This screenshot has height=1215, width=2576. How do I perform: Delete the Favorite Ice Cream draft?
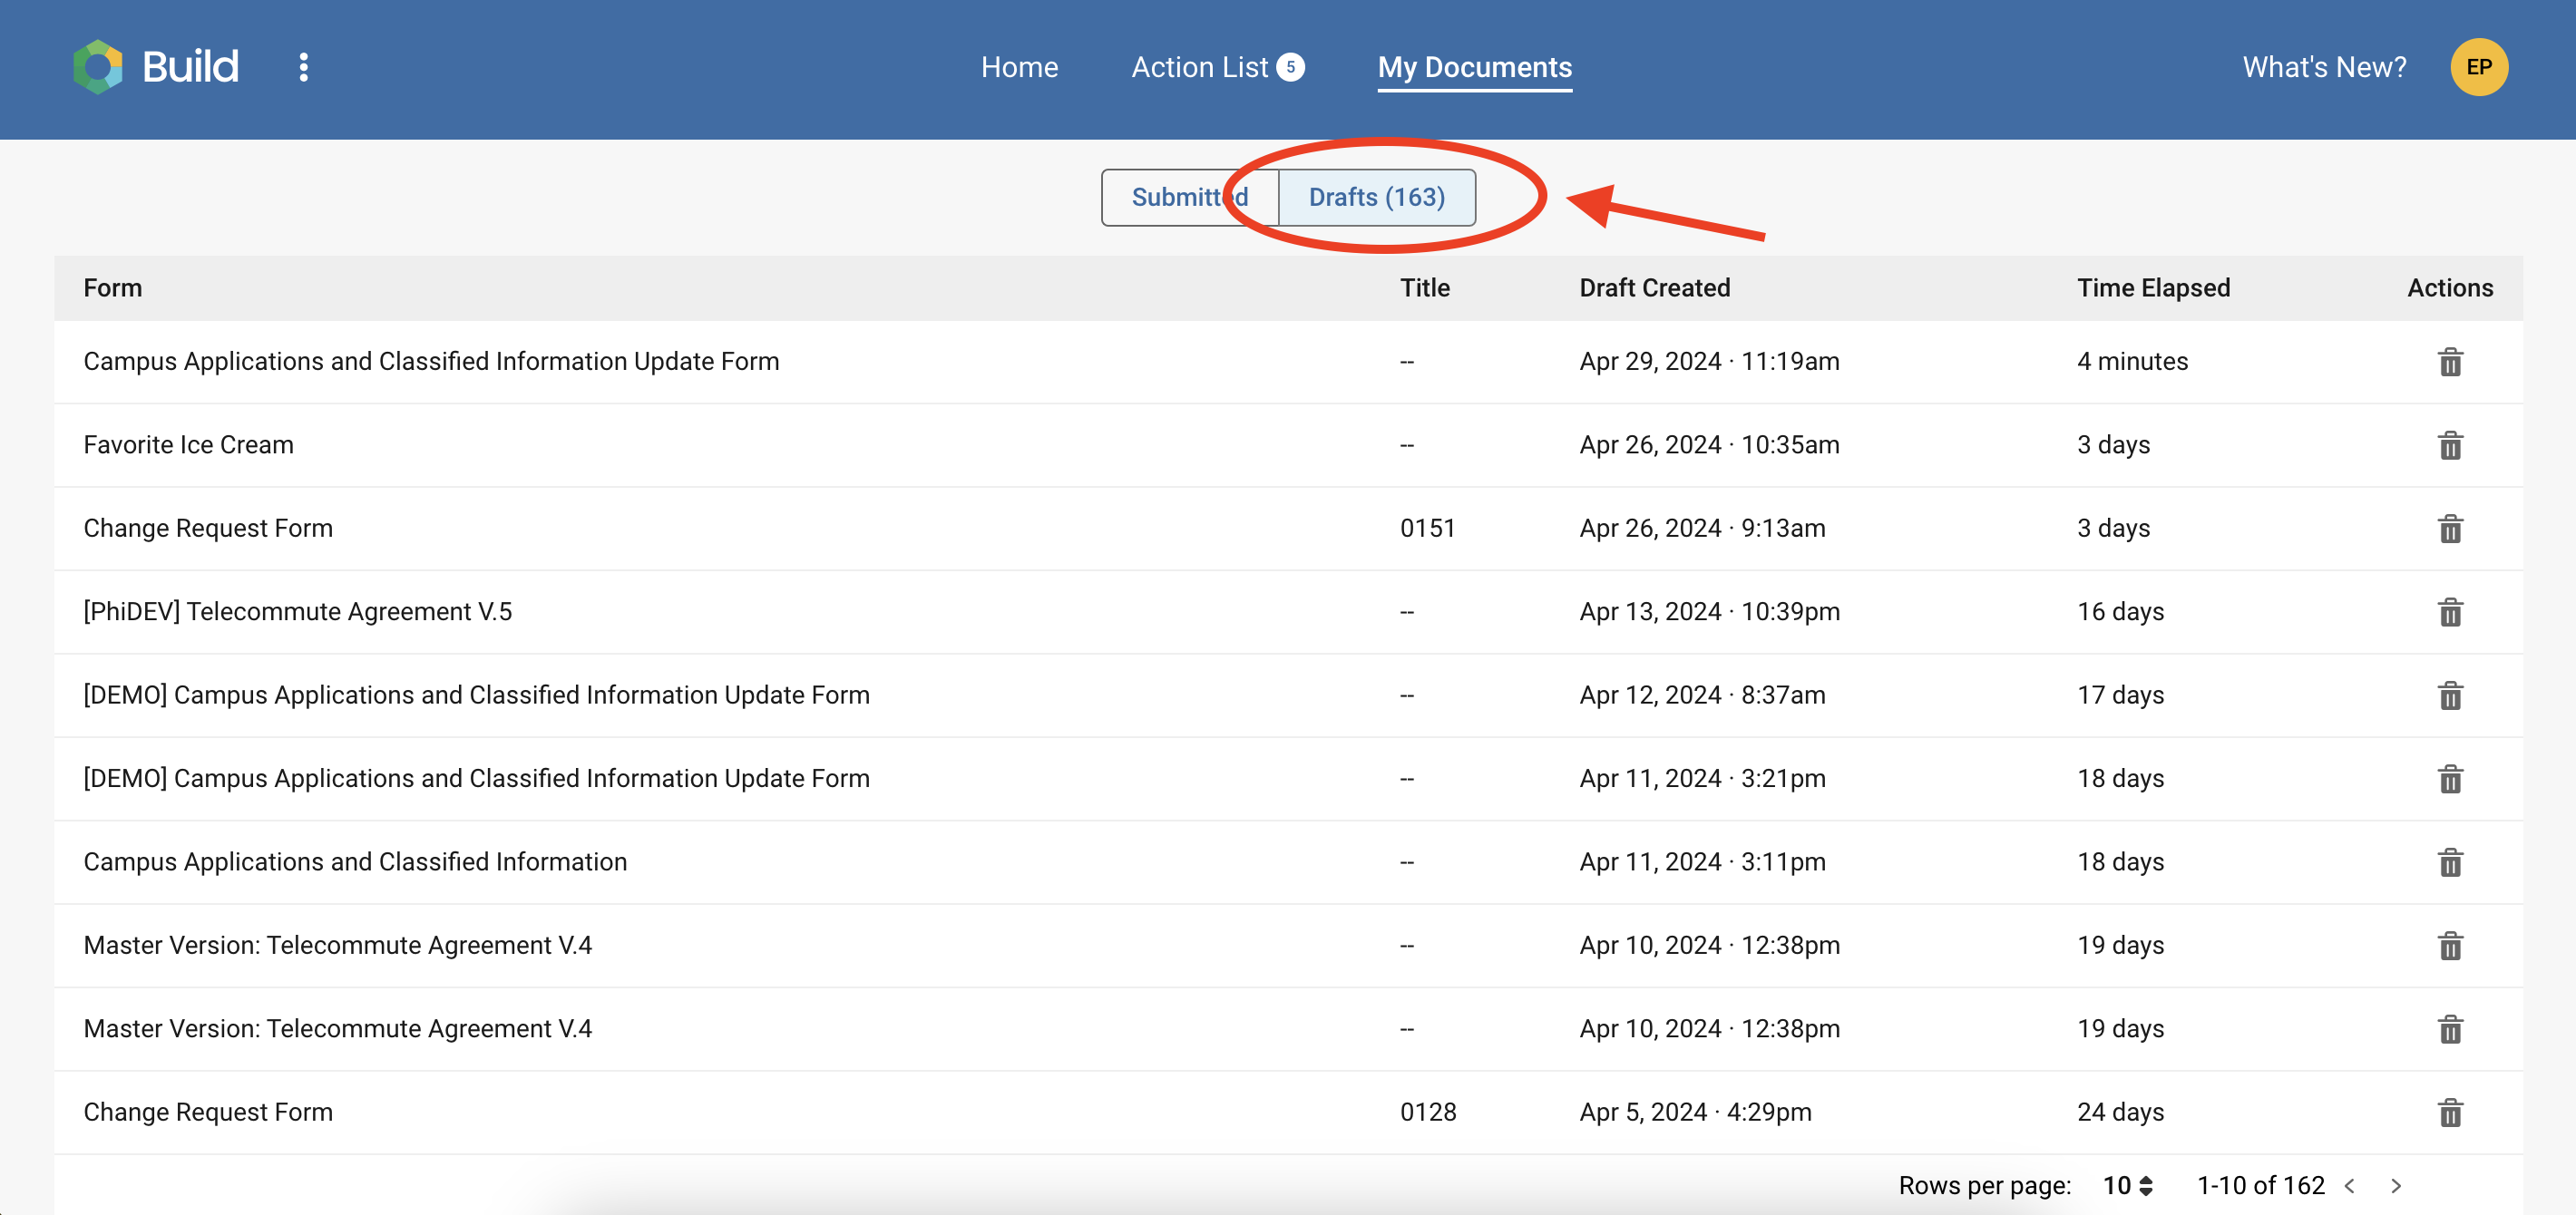point(2450,445)
